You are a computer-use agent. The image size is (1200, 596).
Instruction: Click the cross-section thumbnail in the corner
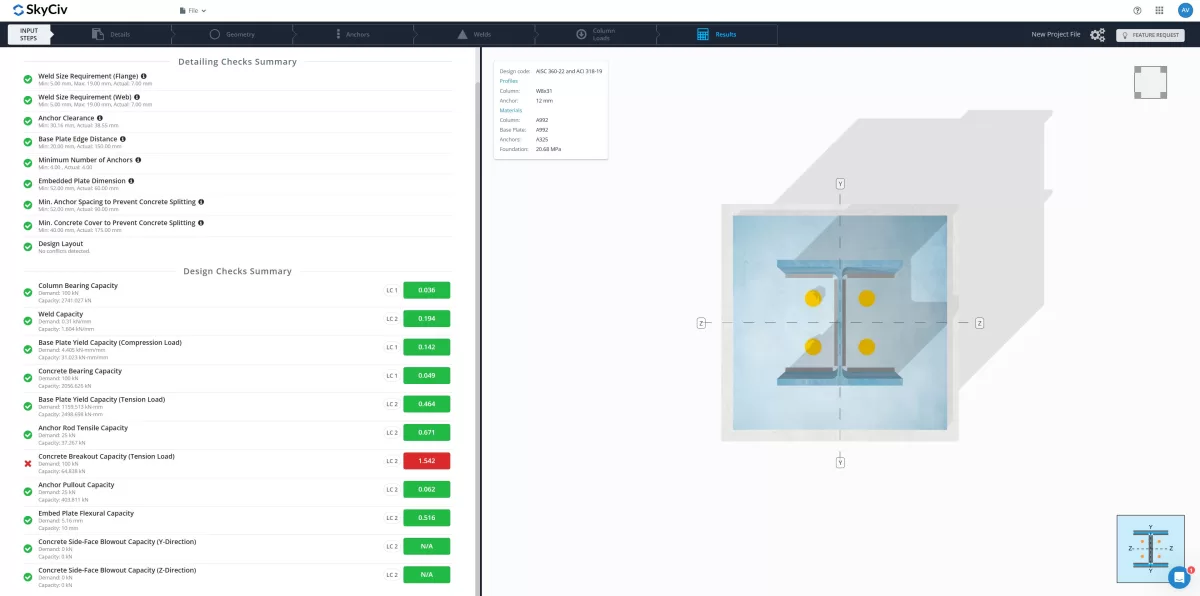point(1150,549)
